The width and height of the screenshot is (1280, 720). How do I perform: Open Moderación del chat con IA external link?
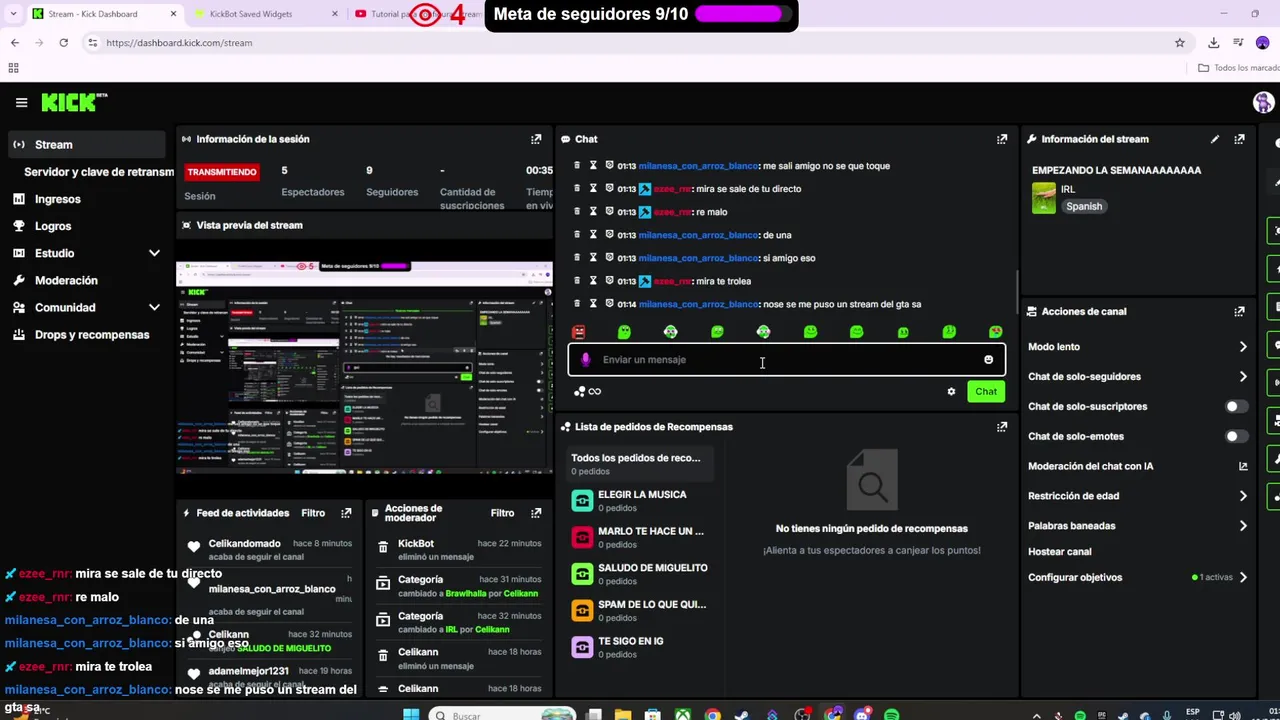[1243, 466]
